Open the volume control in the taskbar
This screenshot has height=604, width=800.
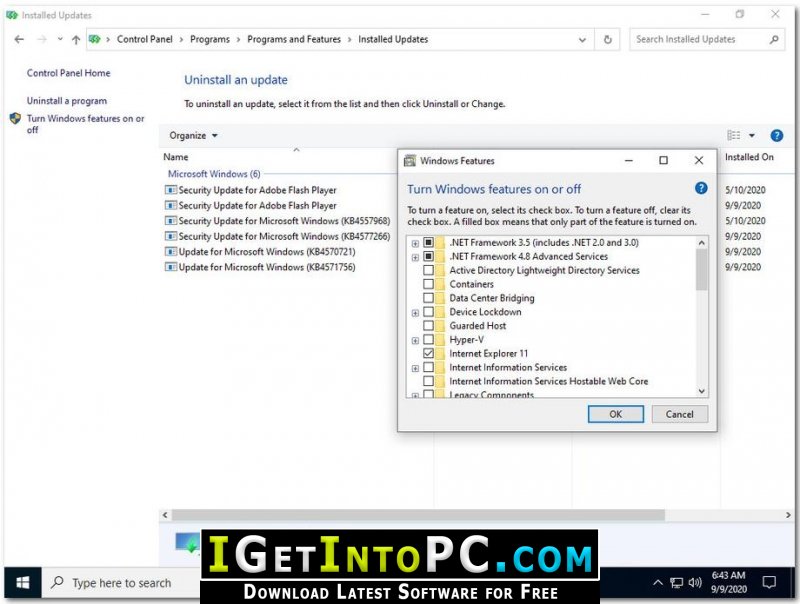pyautogui.click(x=695, y=583)
